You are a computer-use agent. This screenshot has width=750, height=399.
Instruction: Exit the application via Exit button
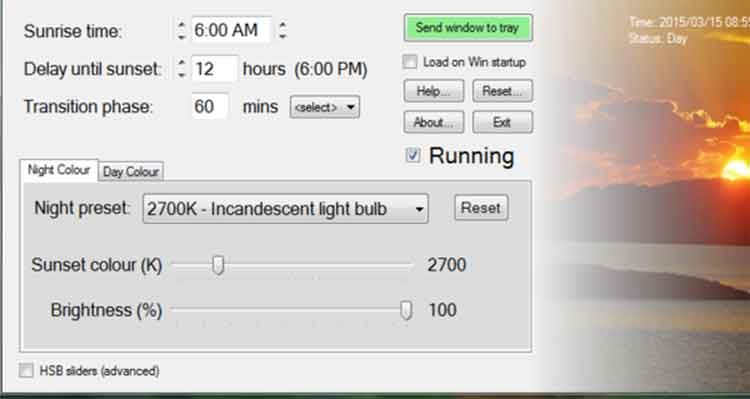[502, 122]
